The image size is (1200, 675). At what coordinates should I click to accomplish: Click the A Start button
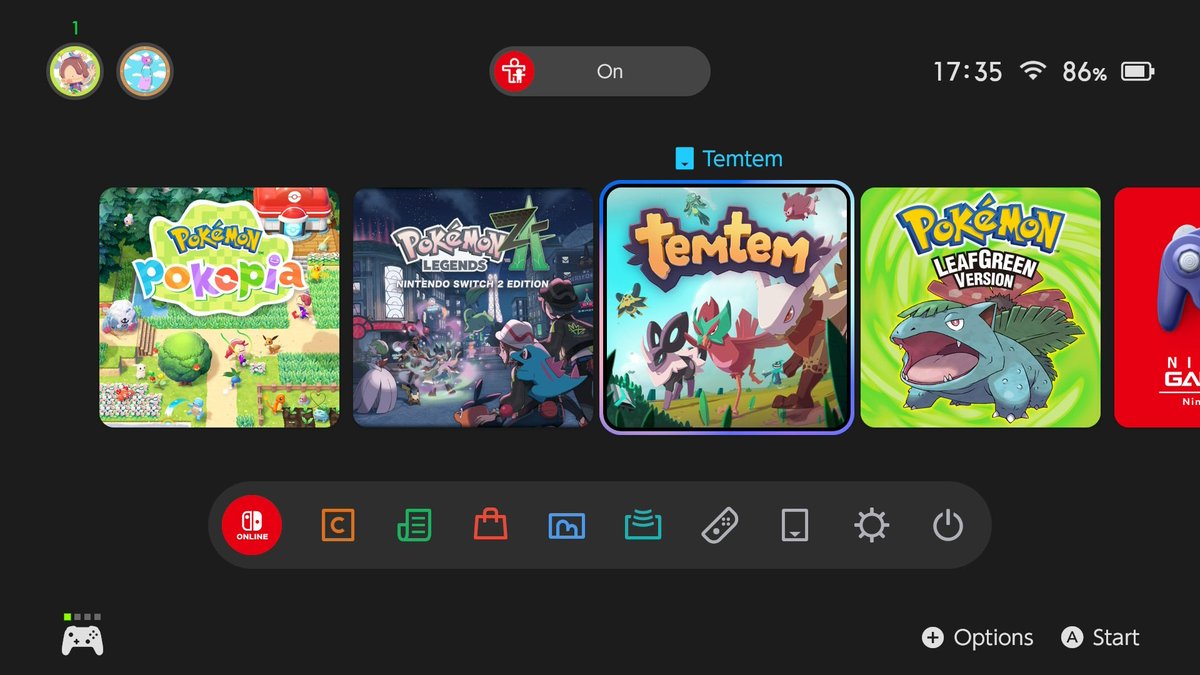(1100, 638)
